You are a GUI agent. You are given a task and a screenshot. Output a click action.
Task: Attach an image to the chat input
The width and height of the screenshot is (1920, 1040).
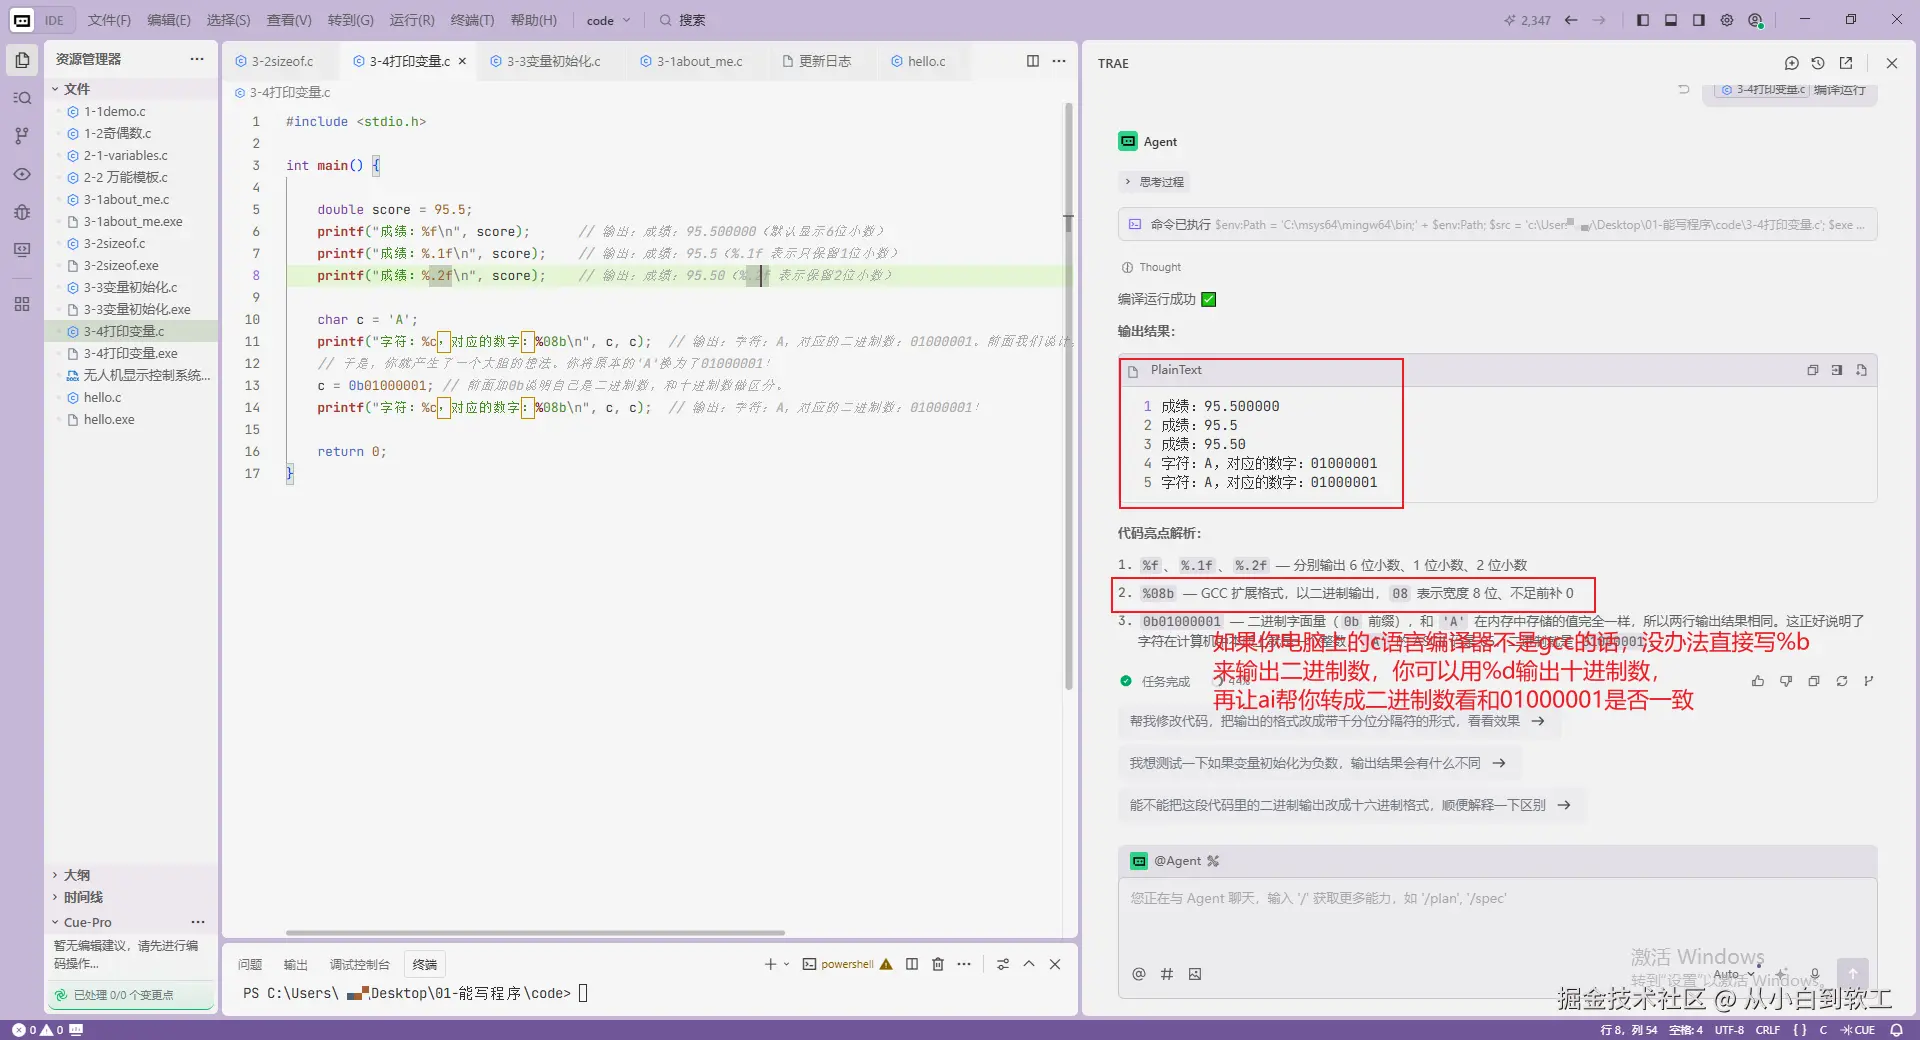point(1195,974)
